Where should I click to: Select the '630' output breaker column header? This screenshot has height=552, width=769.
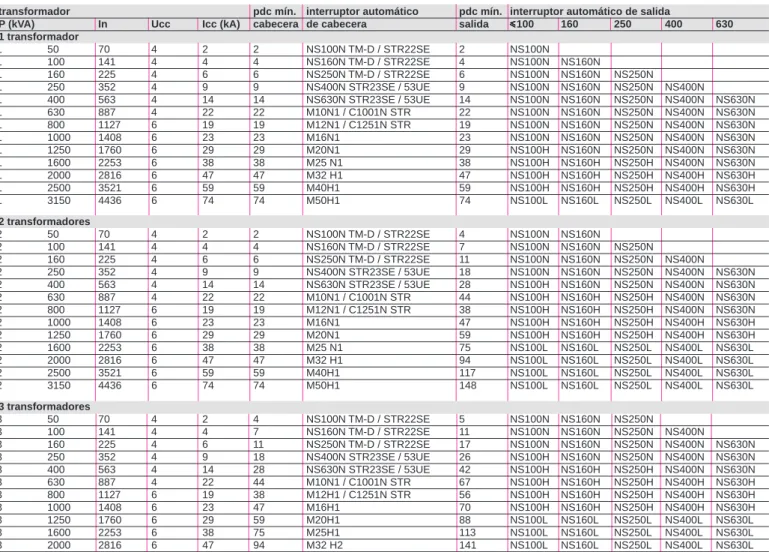[x=724, y=24]
